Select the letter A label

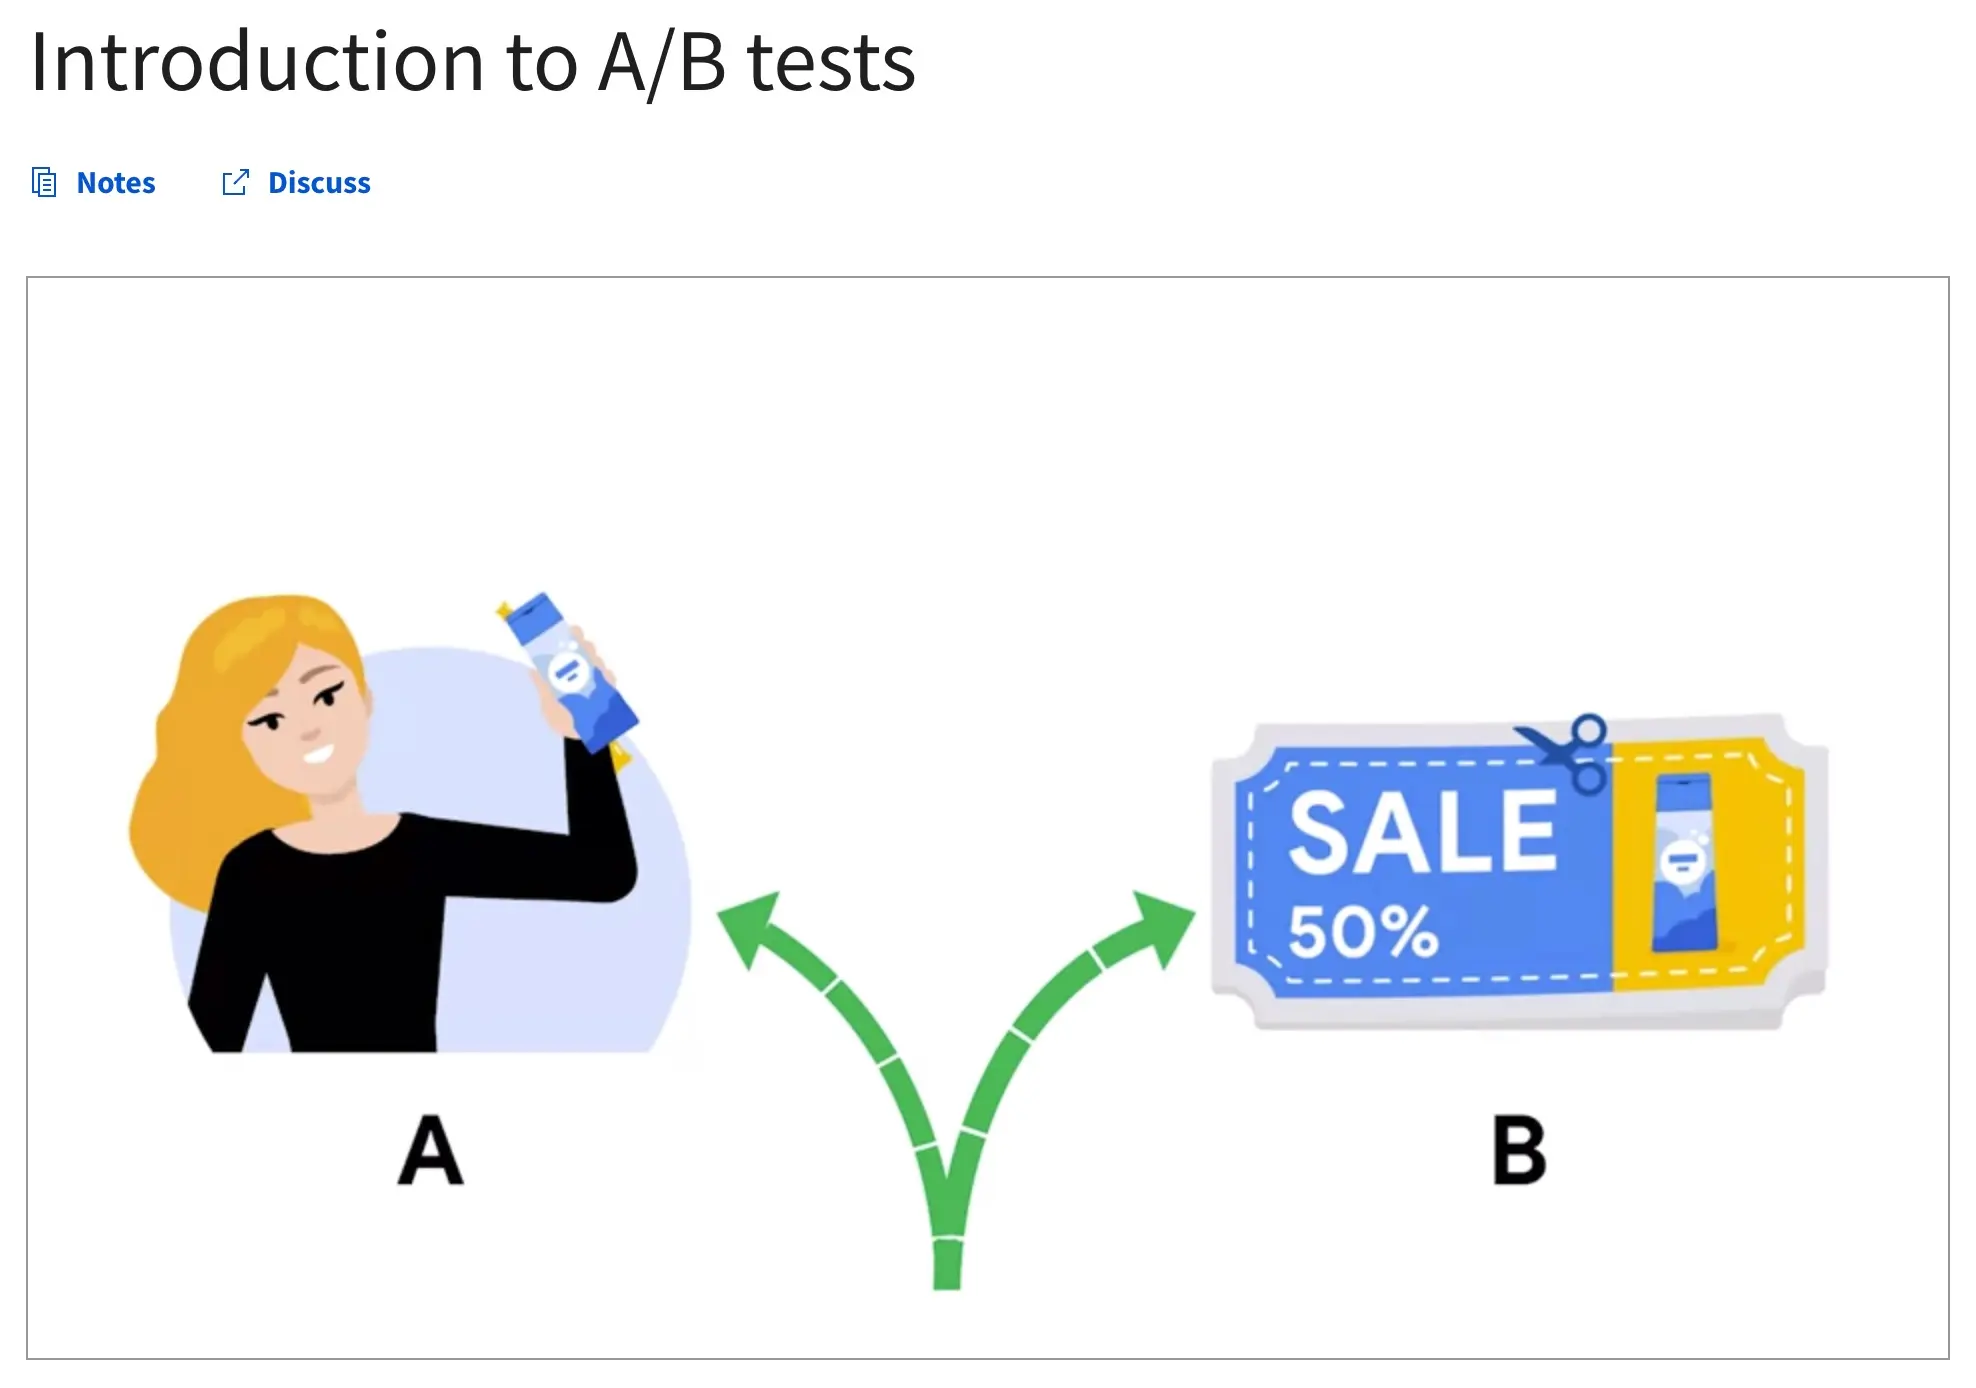(430, 1150)
